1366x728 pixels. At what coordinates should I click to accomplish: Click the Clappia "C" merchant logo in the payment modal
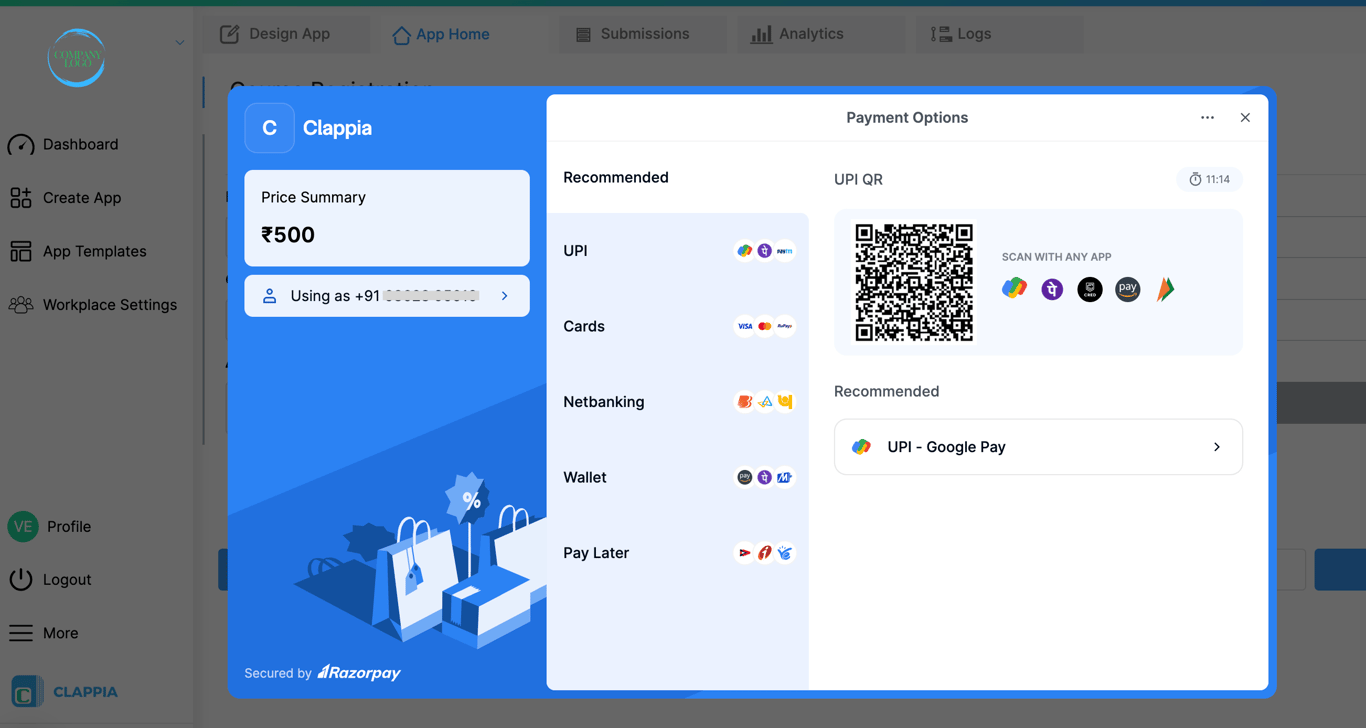click(x=270, y=128)
